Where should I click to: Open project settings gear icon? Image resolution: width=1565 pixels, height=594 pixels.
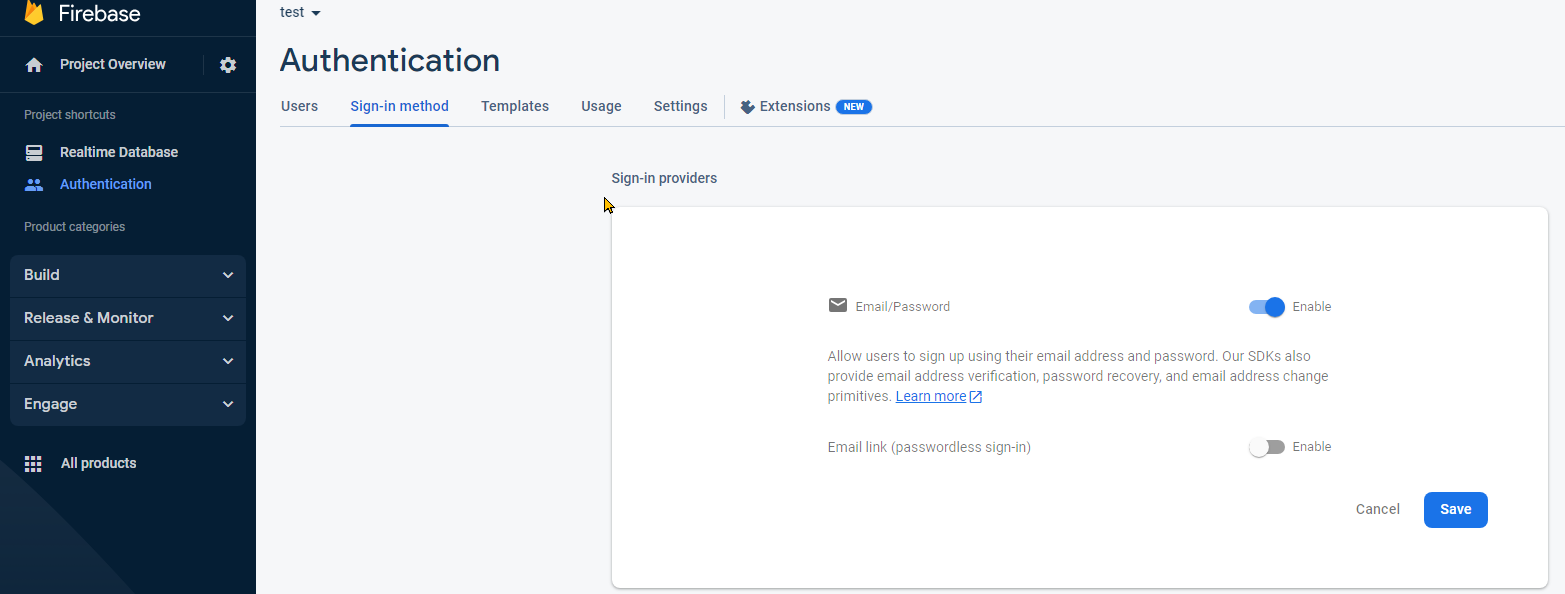click(x=228, y=65)
